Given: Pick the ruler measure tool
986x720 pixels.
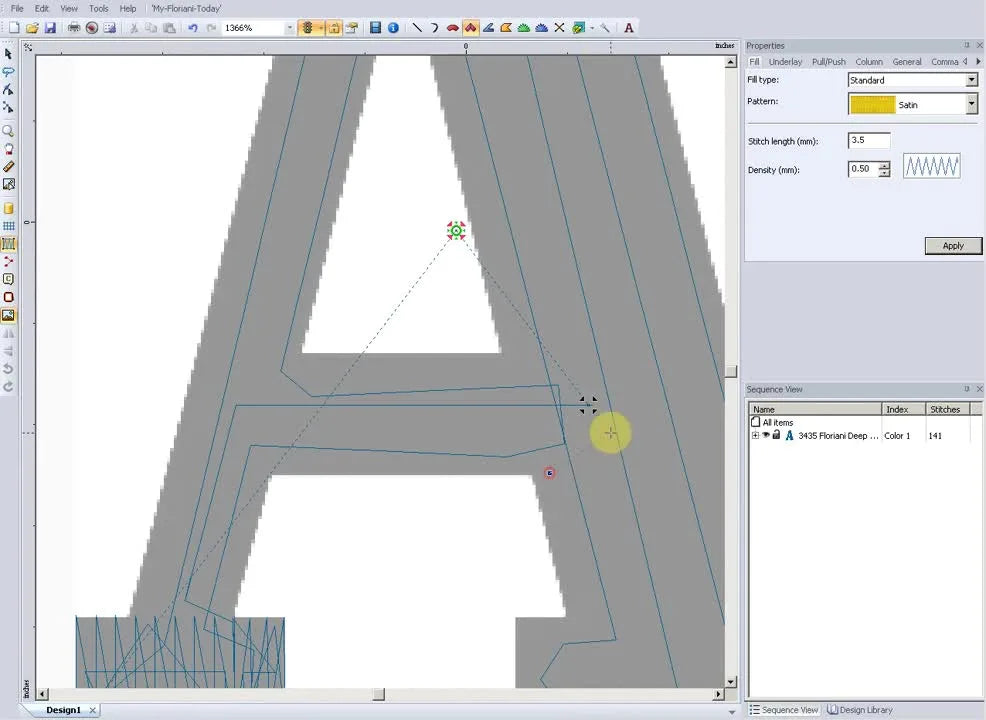Looking at the screenshot, I should (x=8, y=167).
